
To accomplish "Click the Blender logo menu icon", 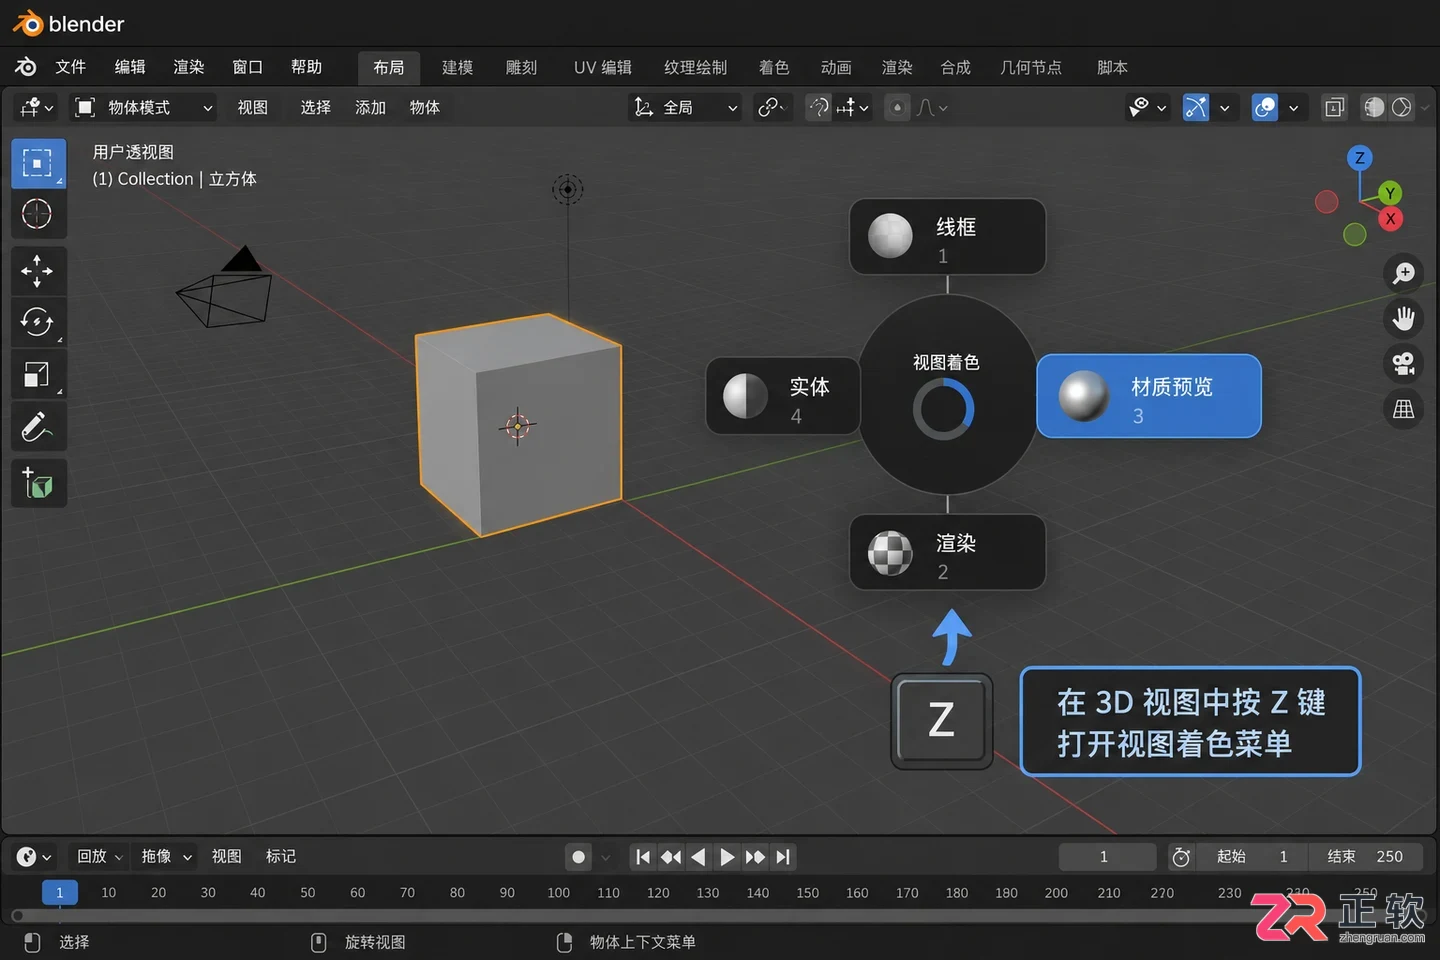I will 26,67.
